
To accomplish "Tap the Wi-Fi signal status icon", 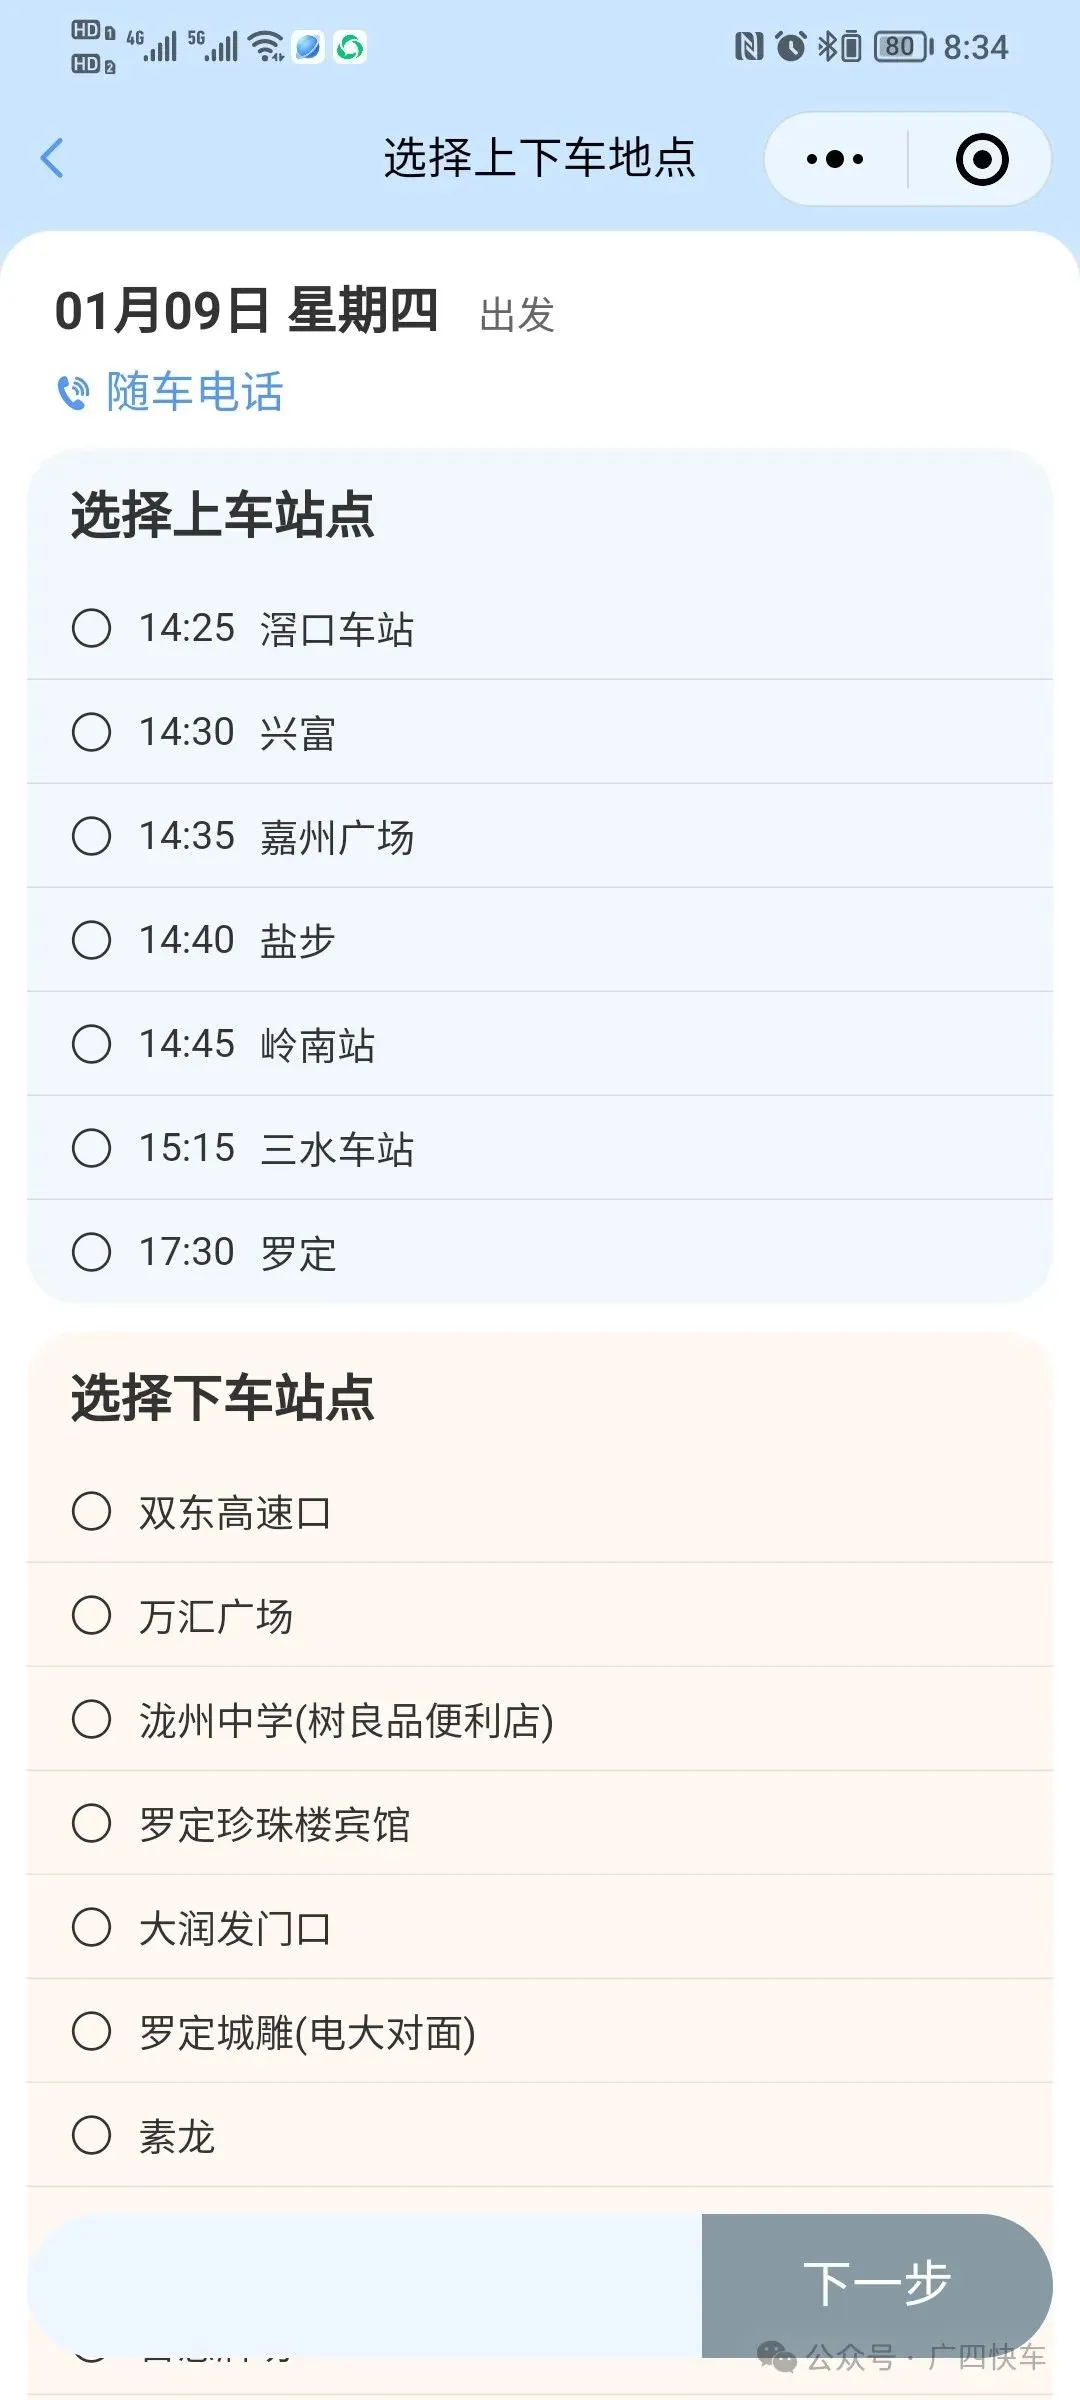I will [x=266, y=46].
